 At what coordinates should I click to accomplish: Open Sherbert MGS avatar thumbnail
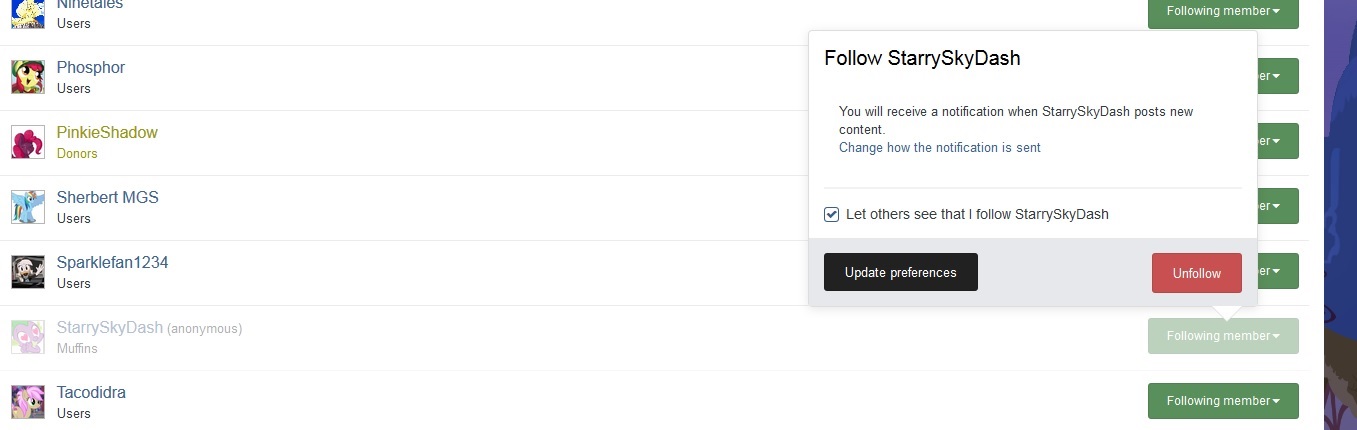tap(28, 207)
